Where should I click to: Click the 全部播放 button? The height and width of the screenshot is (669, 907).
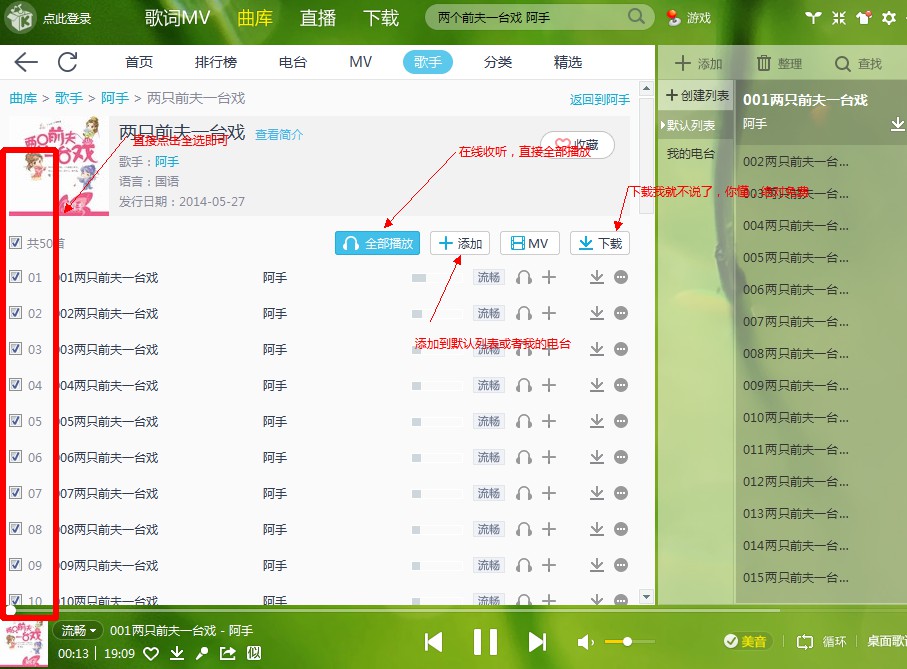(378, 243)
